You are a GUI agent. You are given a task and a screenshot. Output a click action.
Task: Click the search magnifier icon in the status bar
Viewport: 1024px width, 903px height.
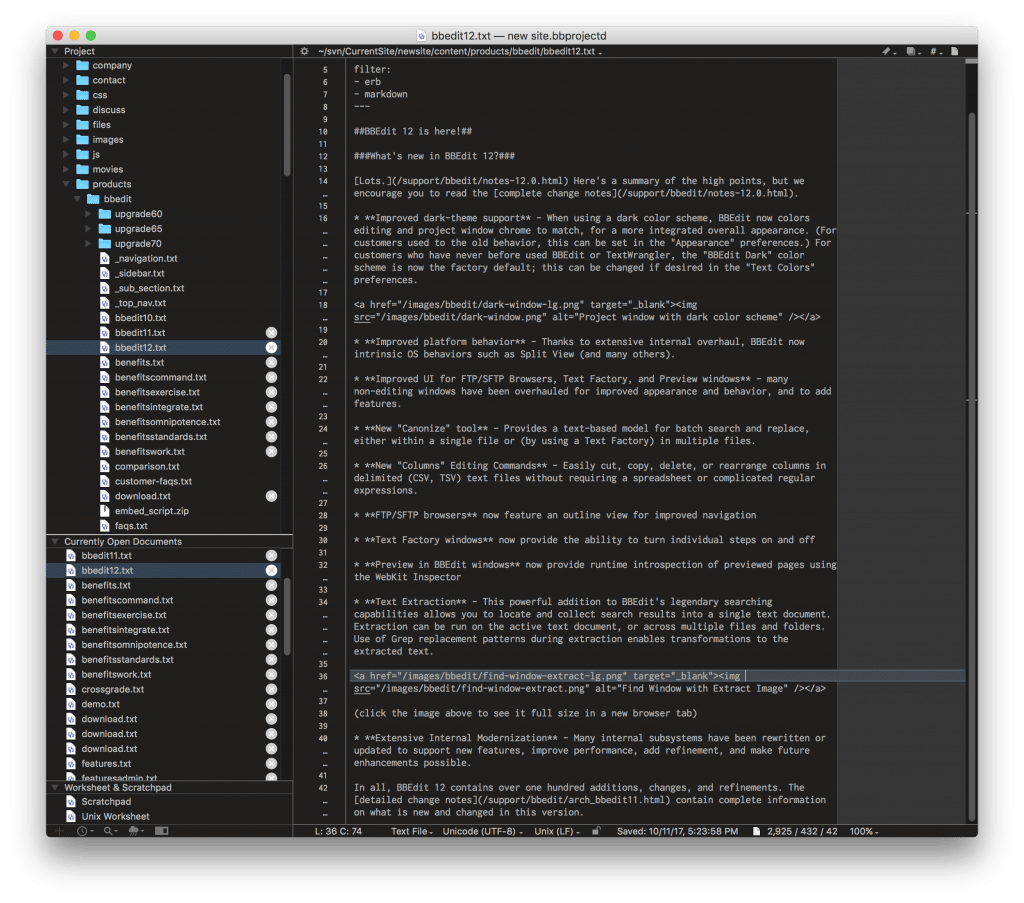108,831
